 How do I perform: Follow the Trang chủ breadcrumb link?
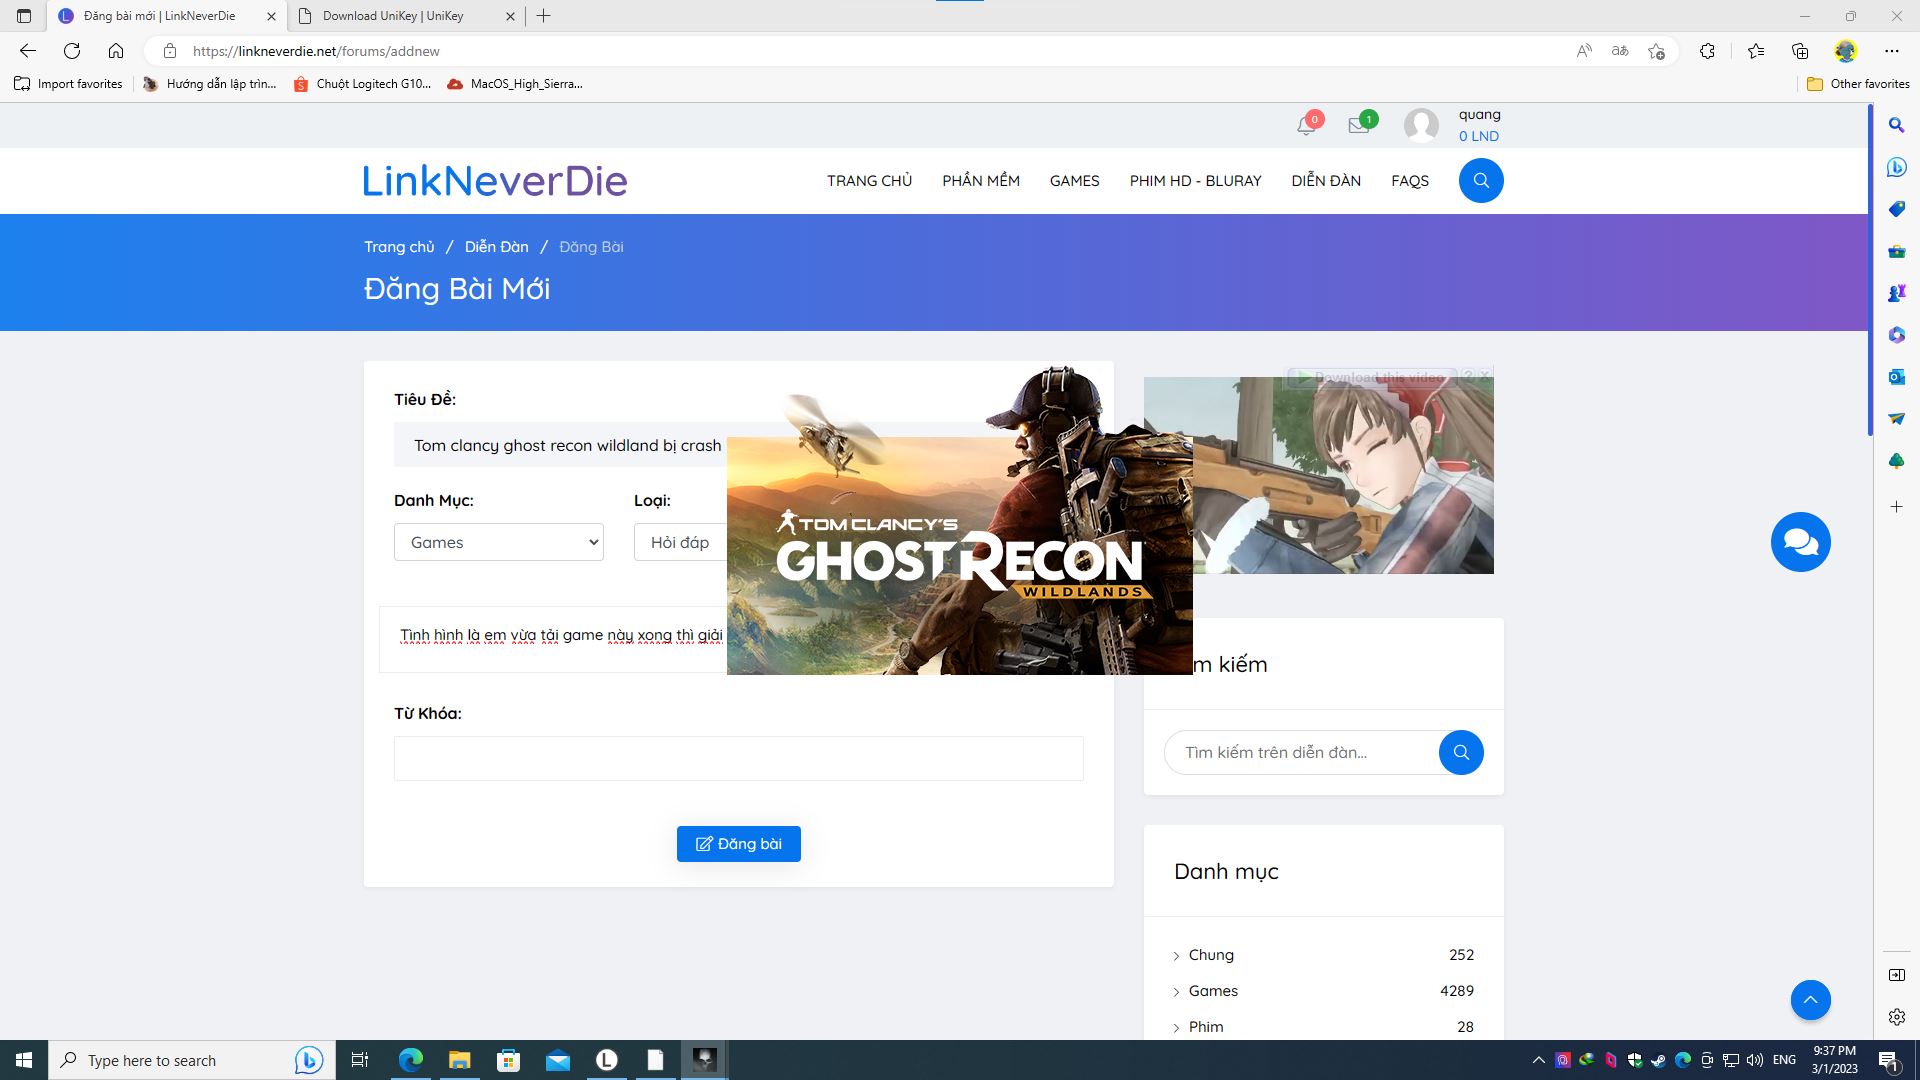399,247
